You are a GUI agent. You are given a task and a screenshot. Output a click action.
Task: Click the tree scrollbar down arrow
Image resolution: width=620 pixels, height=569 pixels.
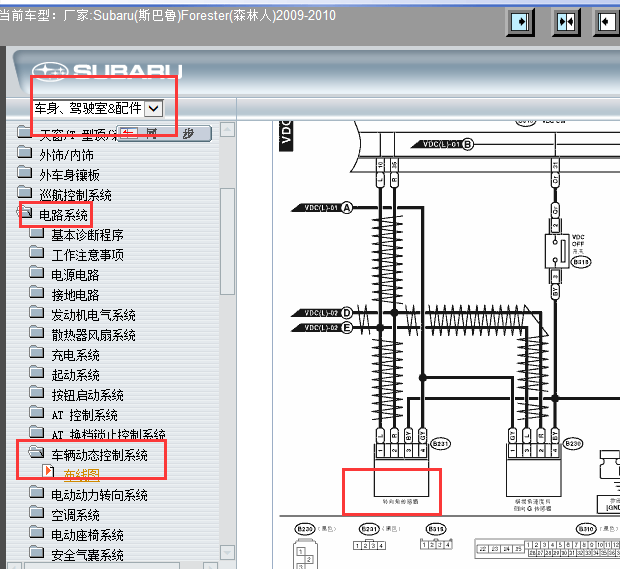(x=227, y=552)
